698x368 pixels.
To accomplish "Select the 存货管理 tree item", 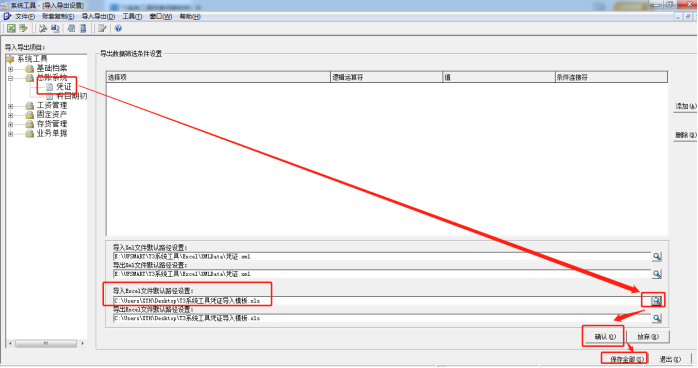I will tap(52, 125).
